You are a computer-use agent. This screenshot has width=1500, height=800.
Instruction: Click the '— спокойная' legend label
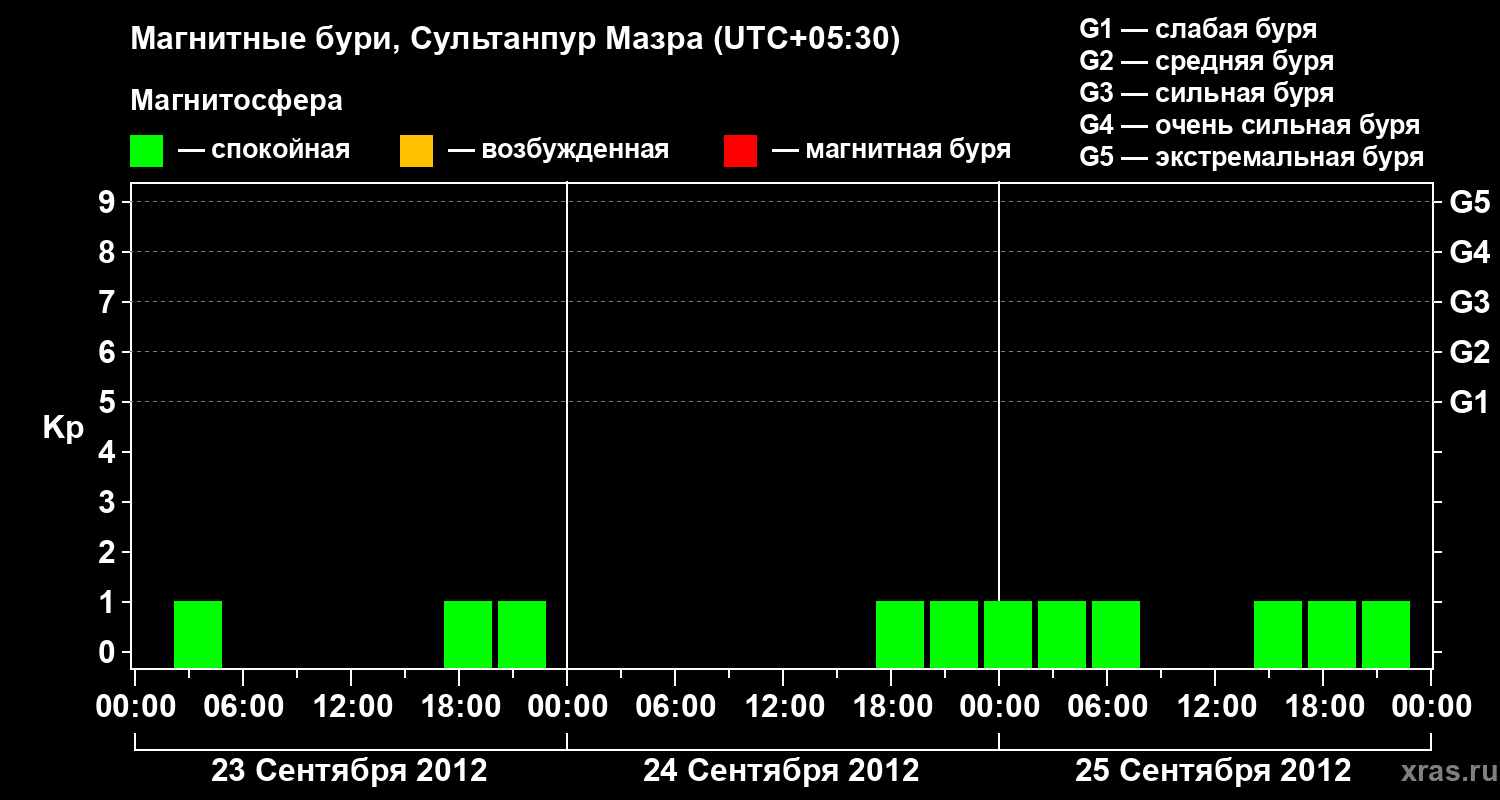coord(264,150)
